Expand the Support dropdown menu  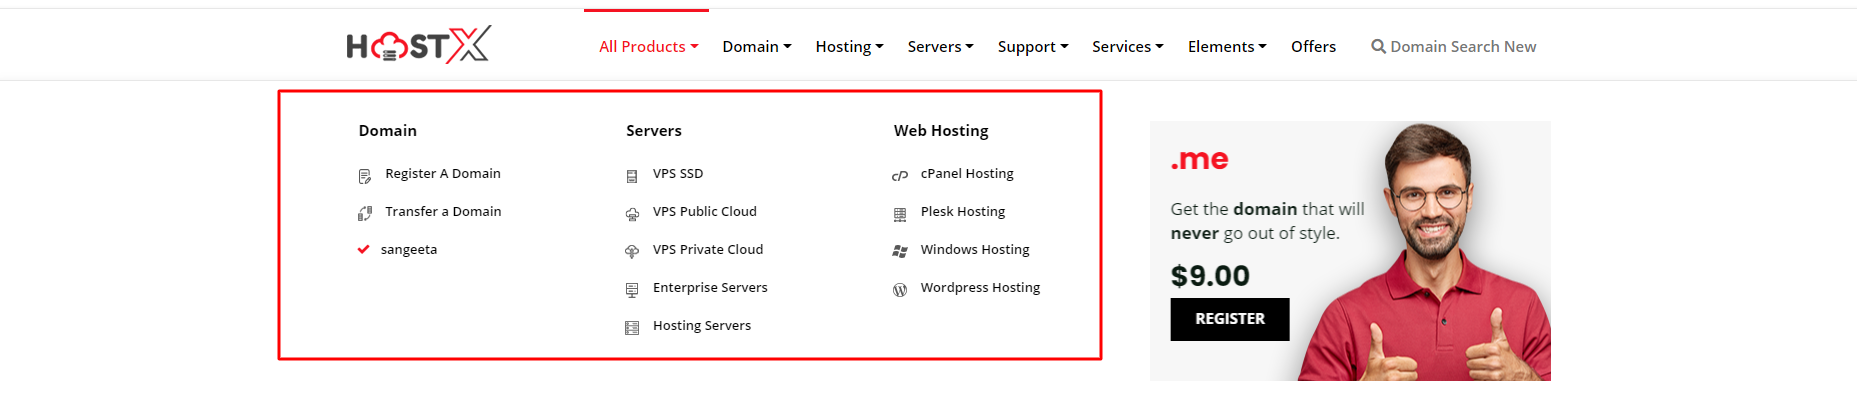[x=1033, y=46]
